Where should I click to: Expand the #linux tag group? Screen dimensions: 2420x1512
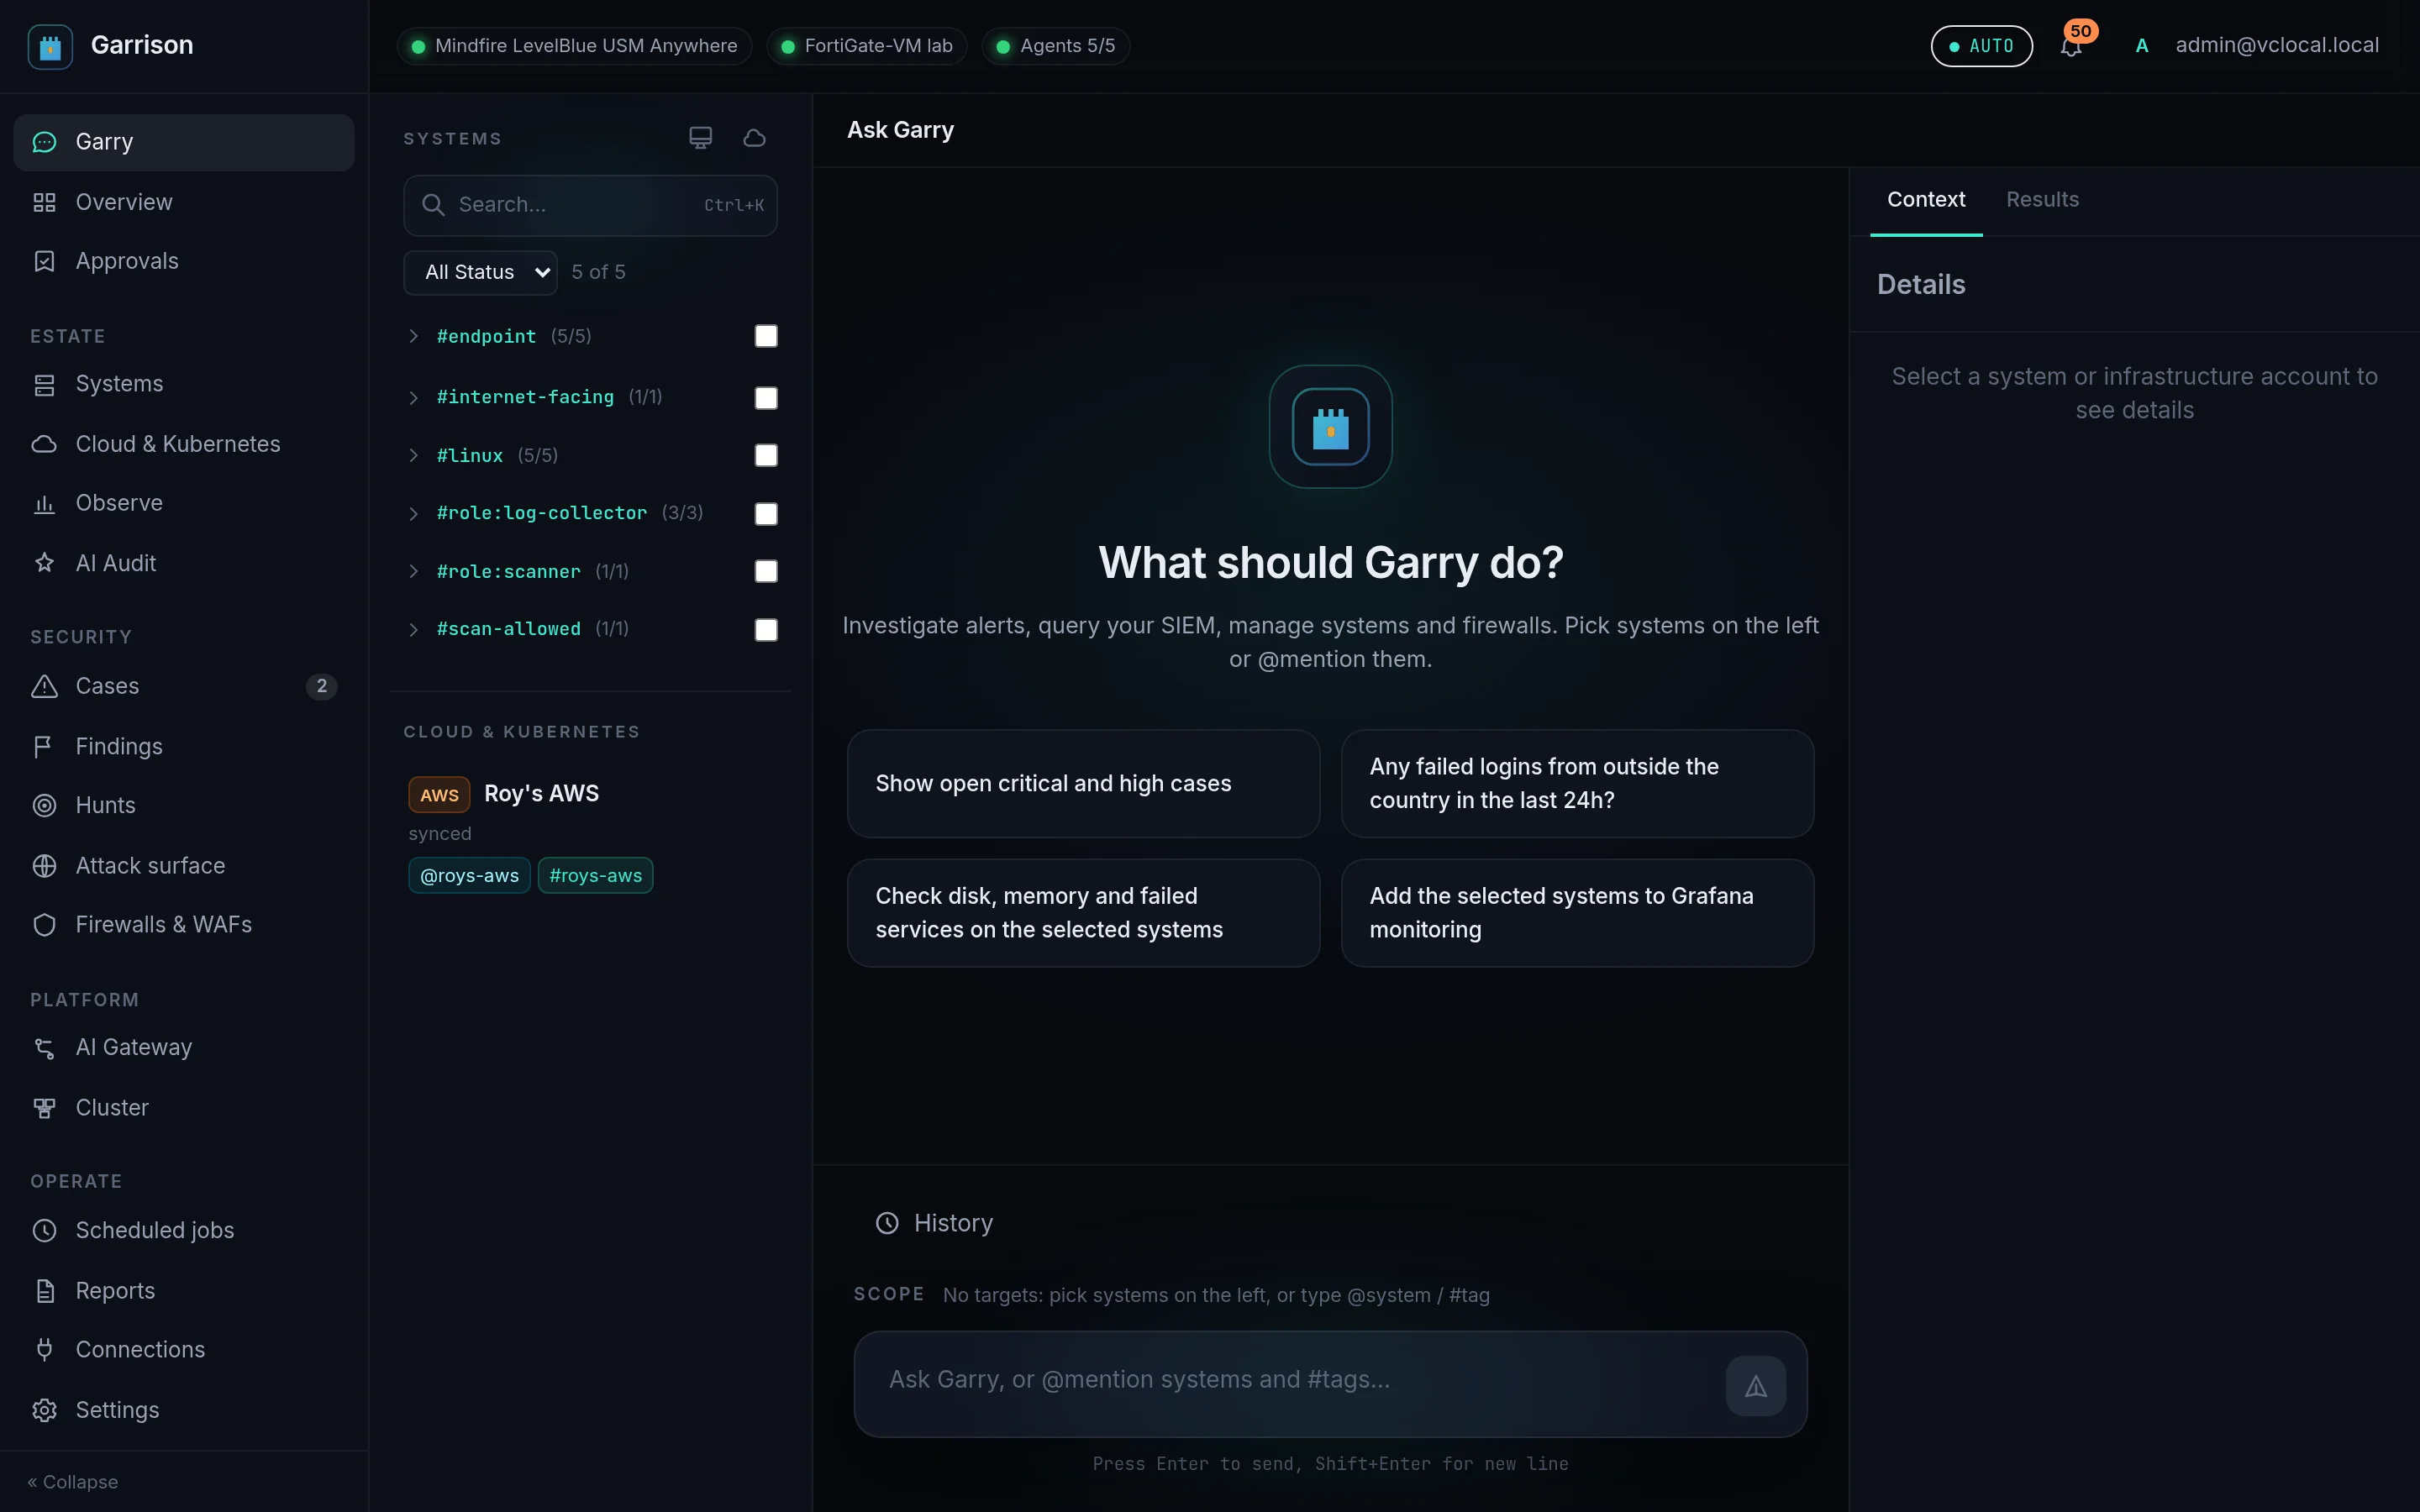[x=413, y=455]
